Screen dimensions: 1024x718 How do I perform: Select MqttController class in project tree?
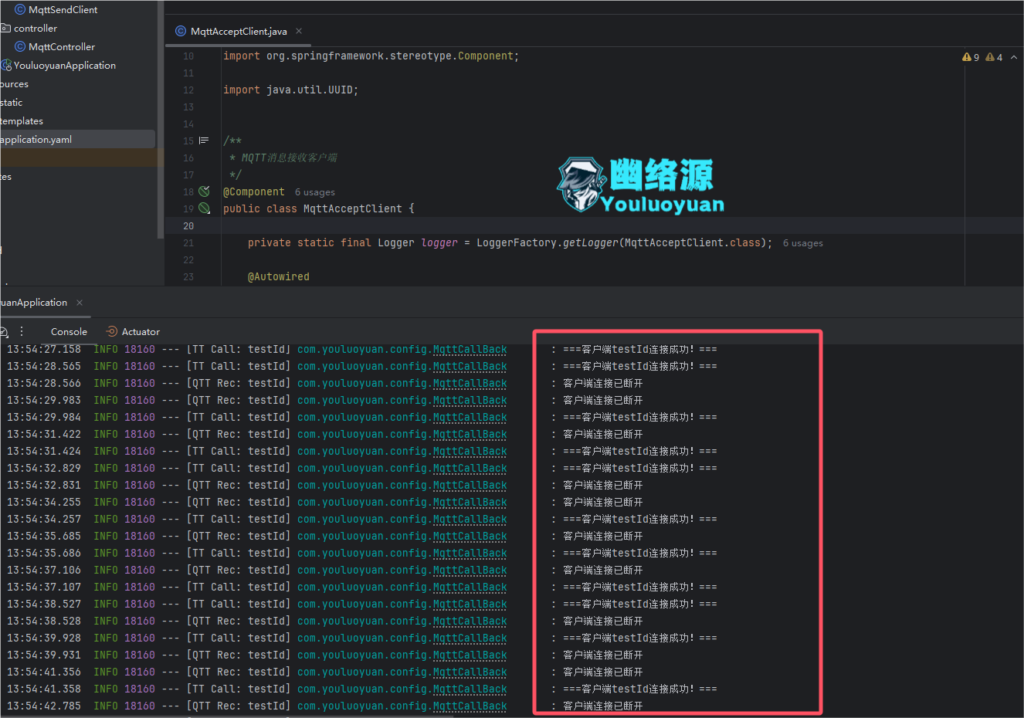(61, 47)
